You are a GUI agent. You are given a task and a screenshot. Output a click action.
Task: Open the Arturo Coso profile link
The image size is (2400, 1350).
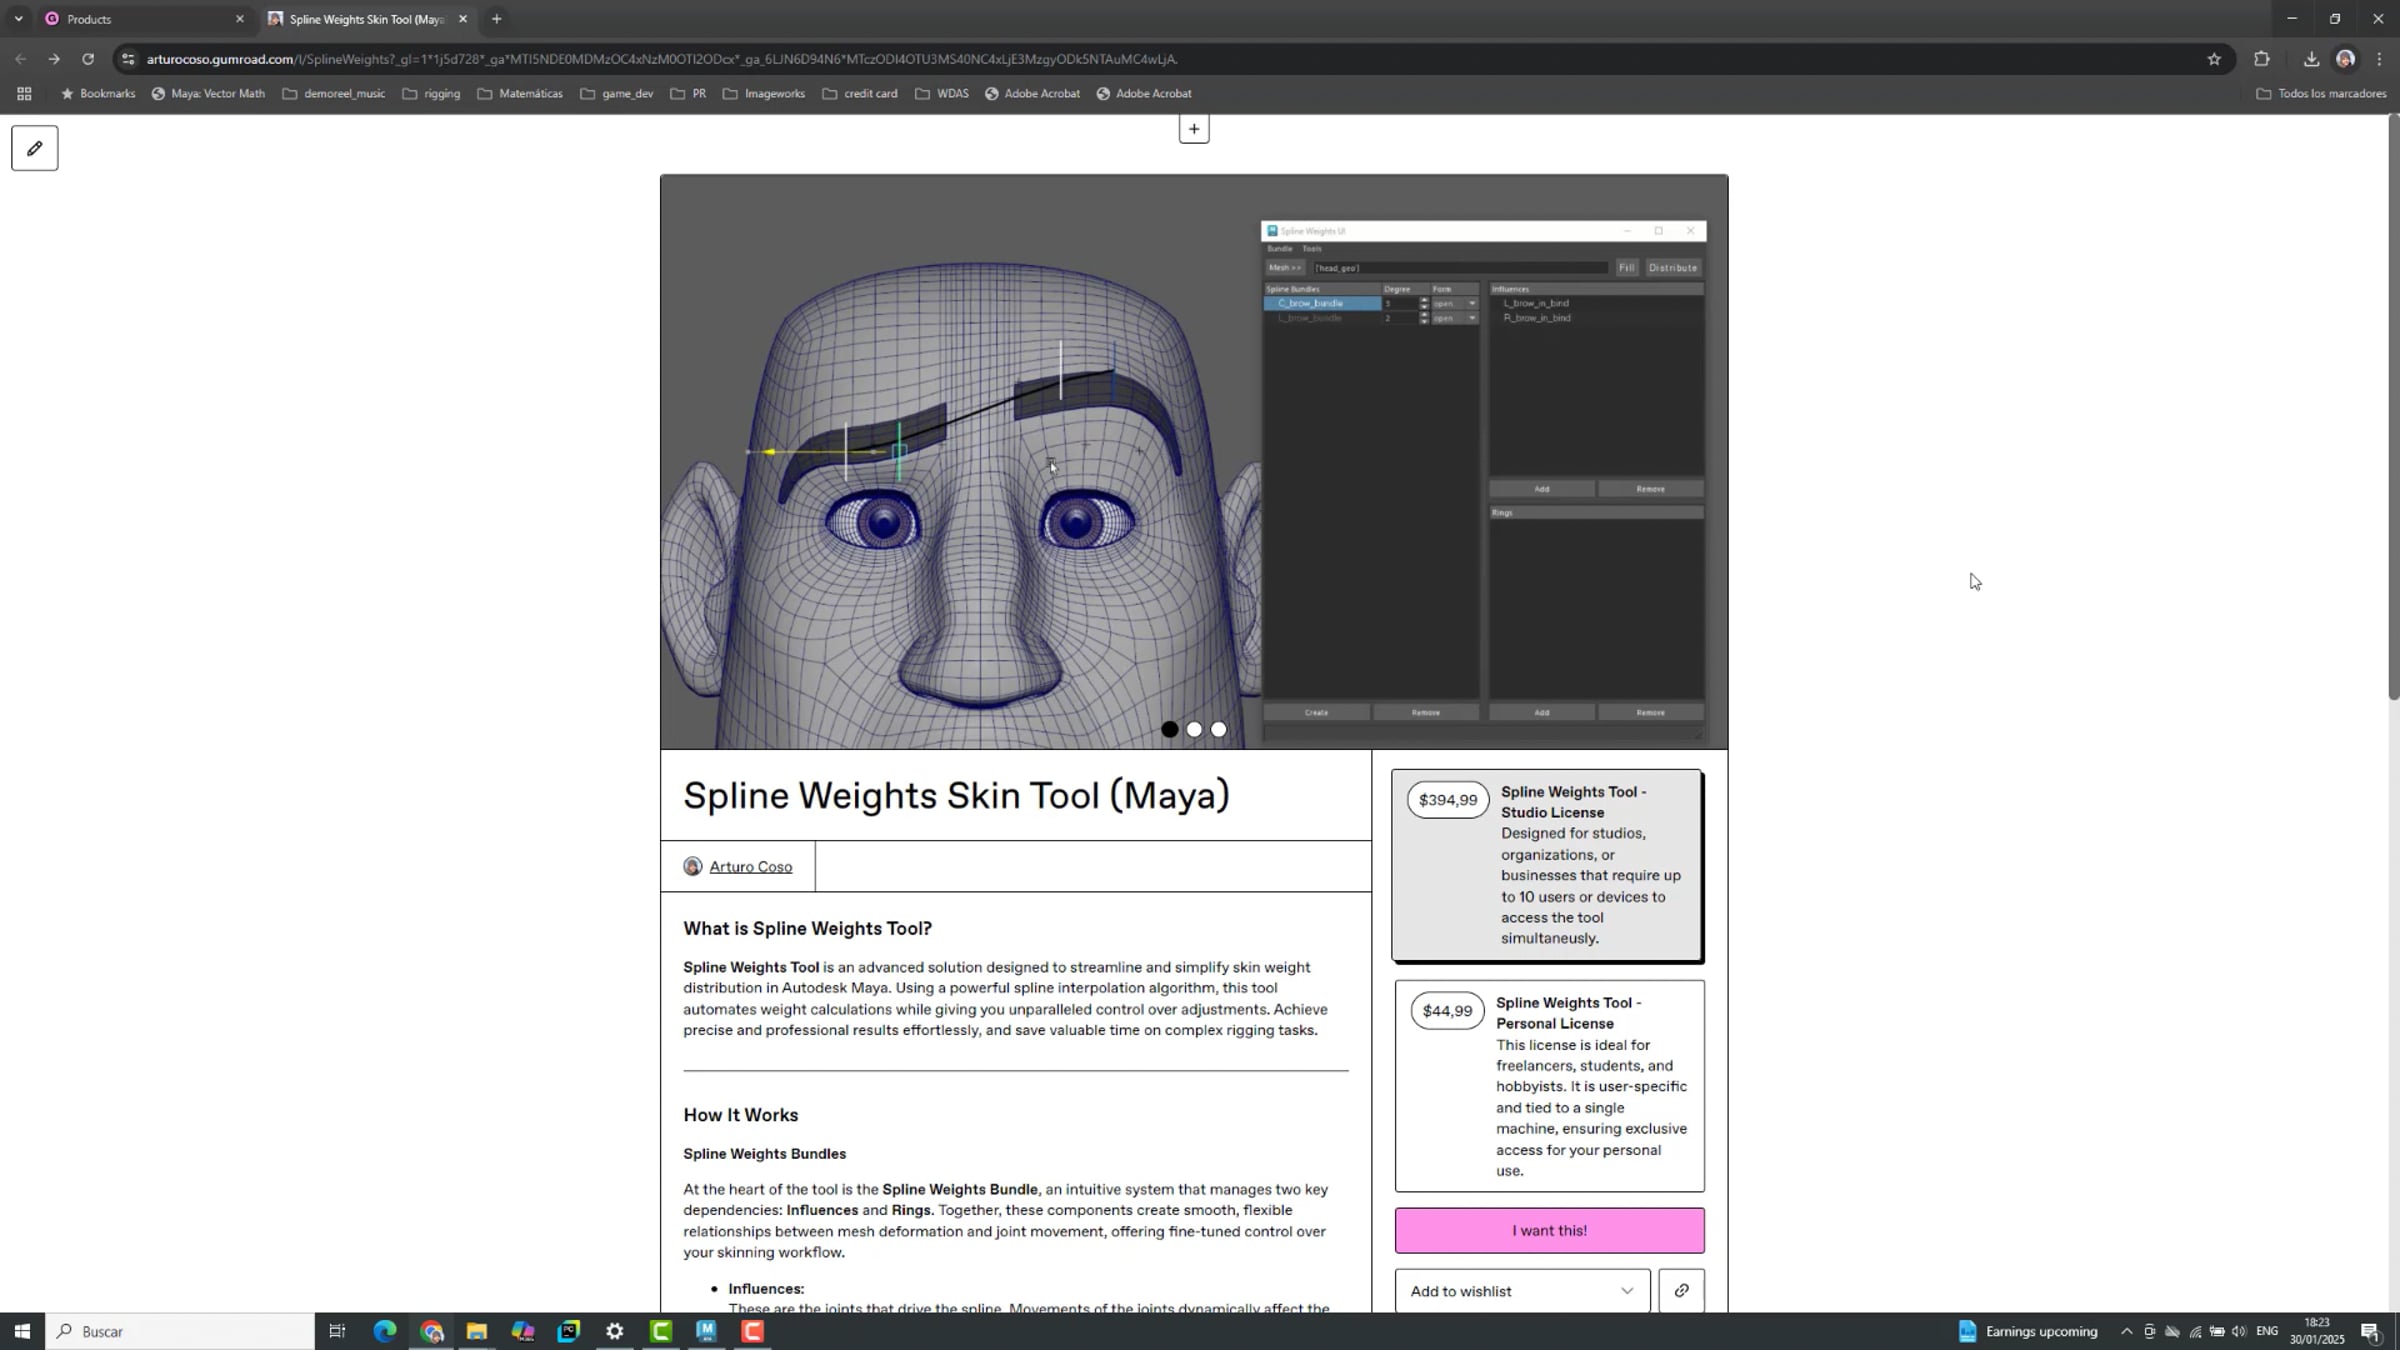tap(750, 866)
